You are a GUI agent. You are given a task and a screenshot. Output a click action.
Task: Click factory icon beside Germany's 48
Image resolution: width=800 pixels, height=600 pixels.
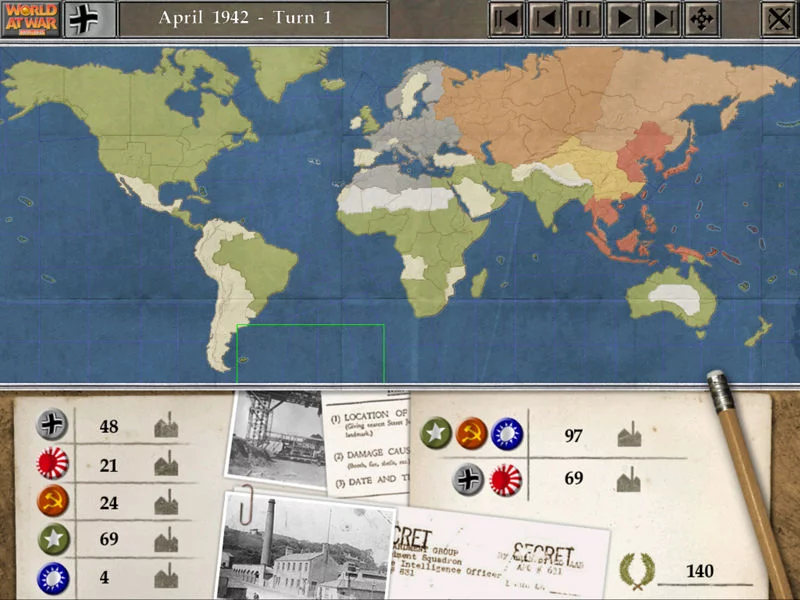tap(166, 425)
